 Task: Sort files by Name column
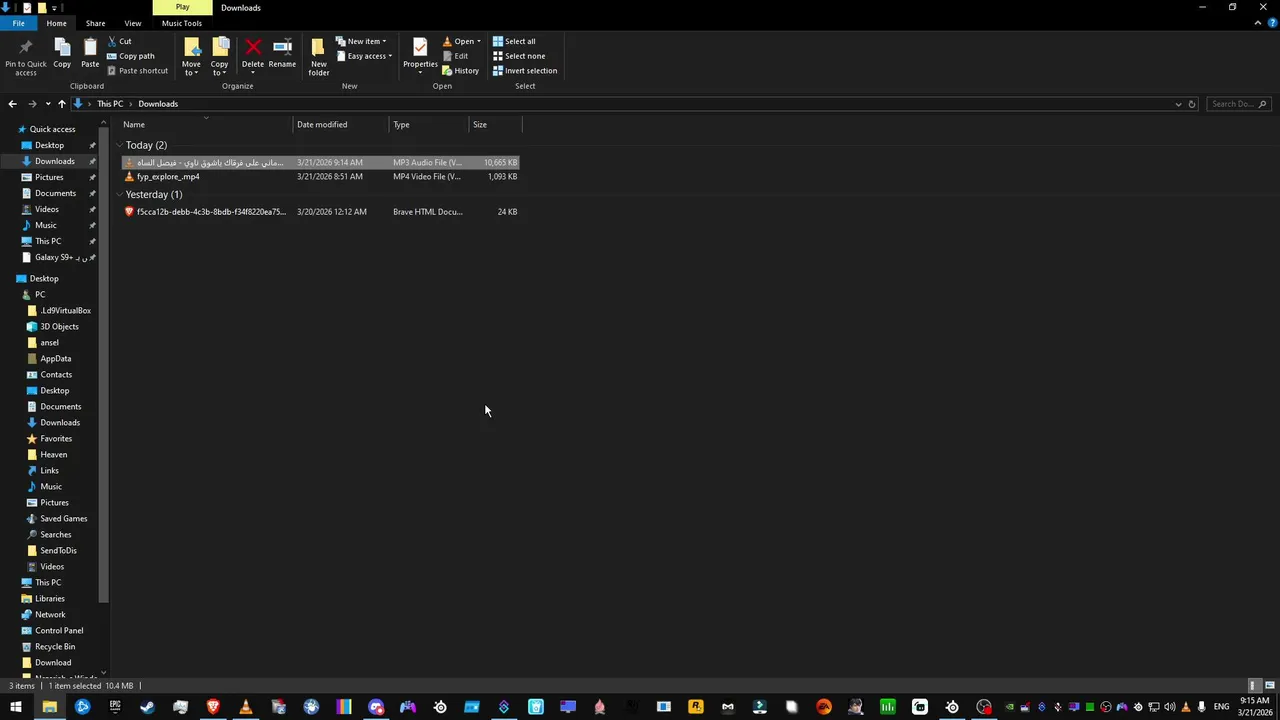click(205, 124)
